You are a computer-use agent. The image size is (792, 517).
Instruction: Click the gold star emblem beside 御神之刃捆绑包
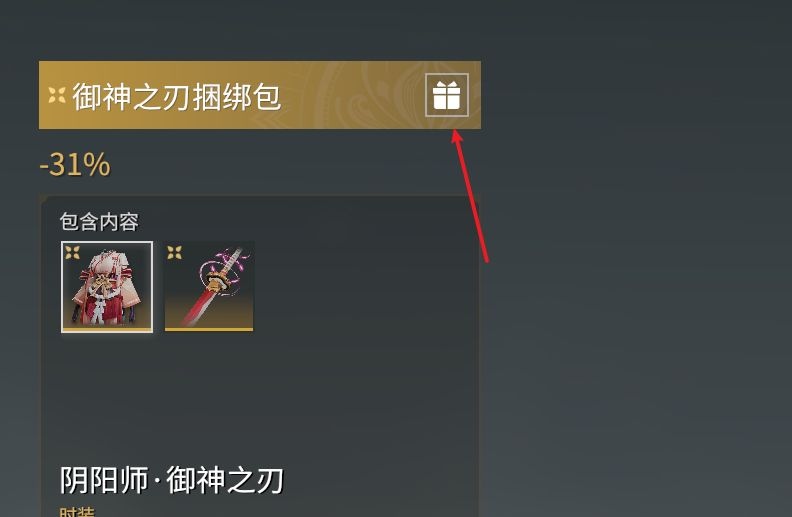[x=57, y=95]
